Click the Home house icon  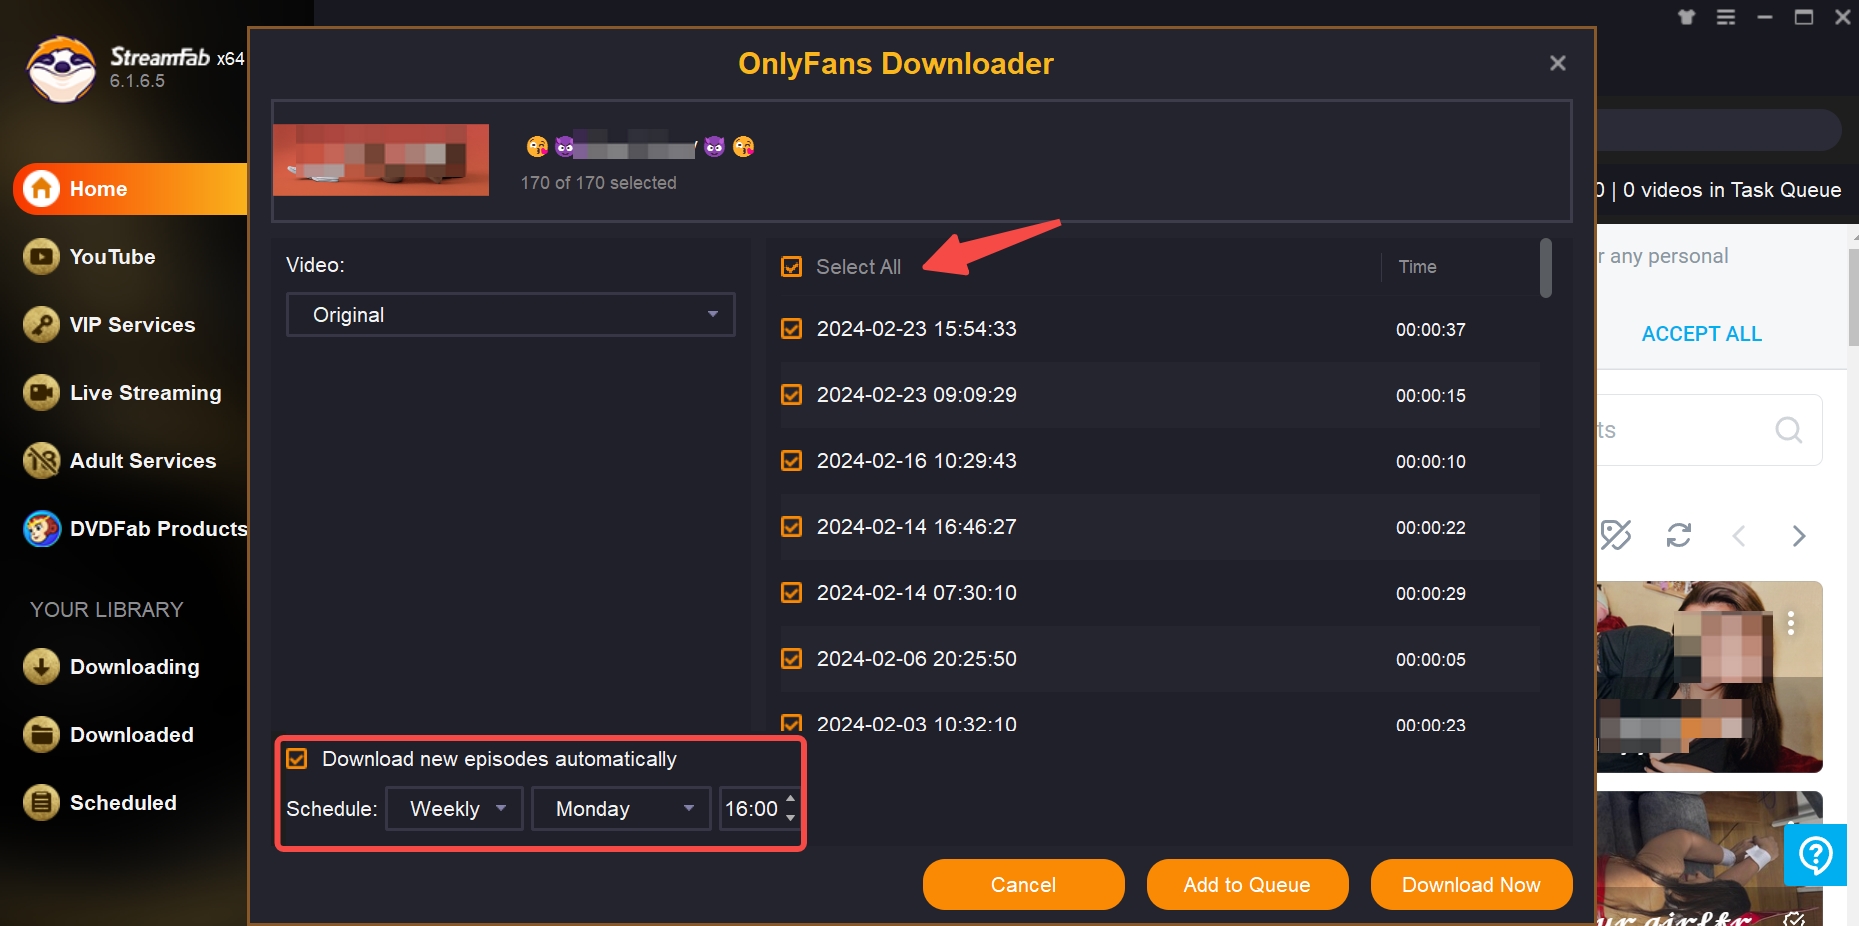click(41, 189)
